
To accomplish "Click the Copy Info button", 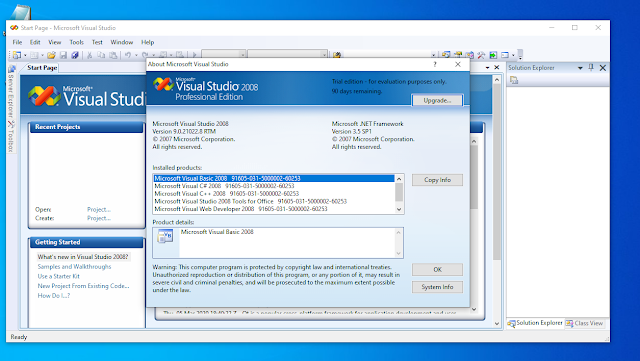I will 437,180.
